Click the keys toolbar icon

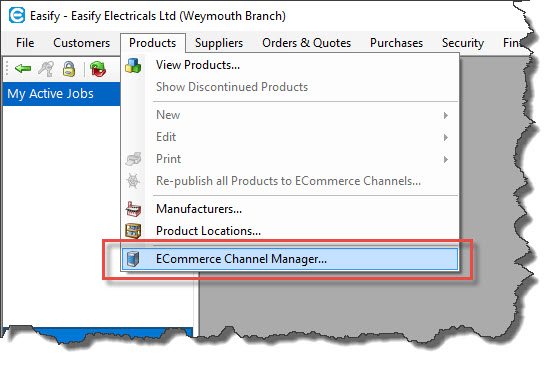point(46,68)
